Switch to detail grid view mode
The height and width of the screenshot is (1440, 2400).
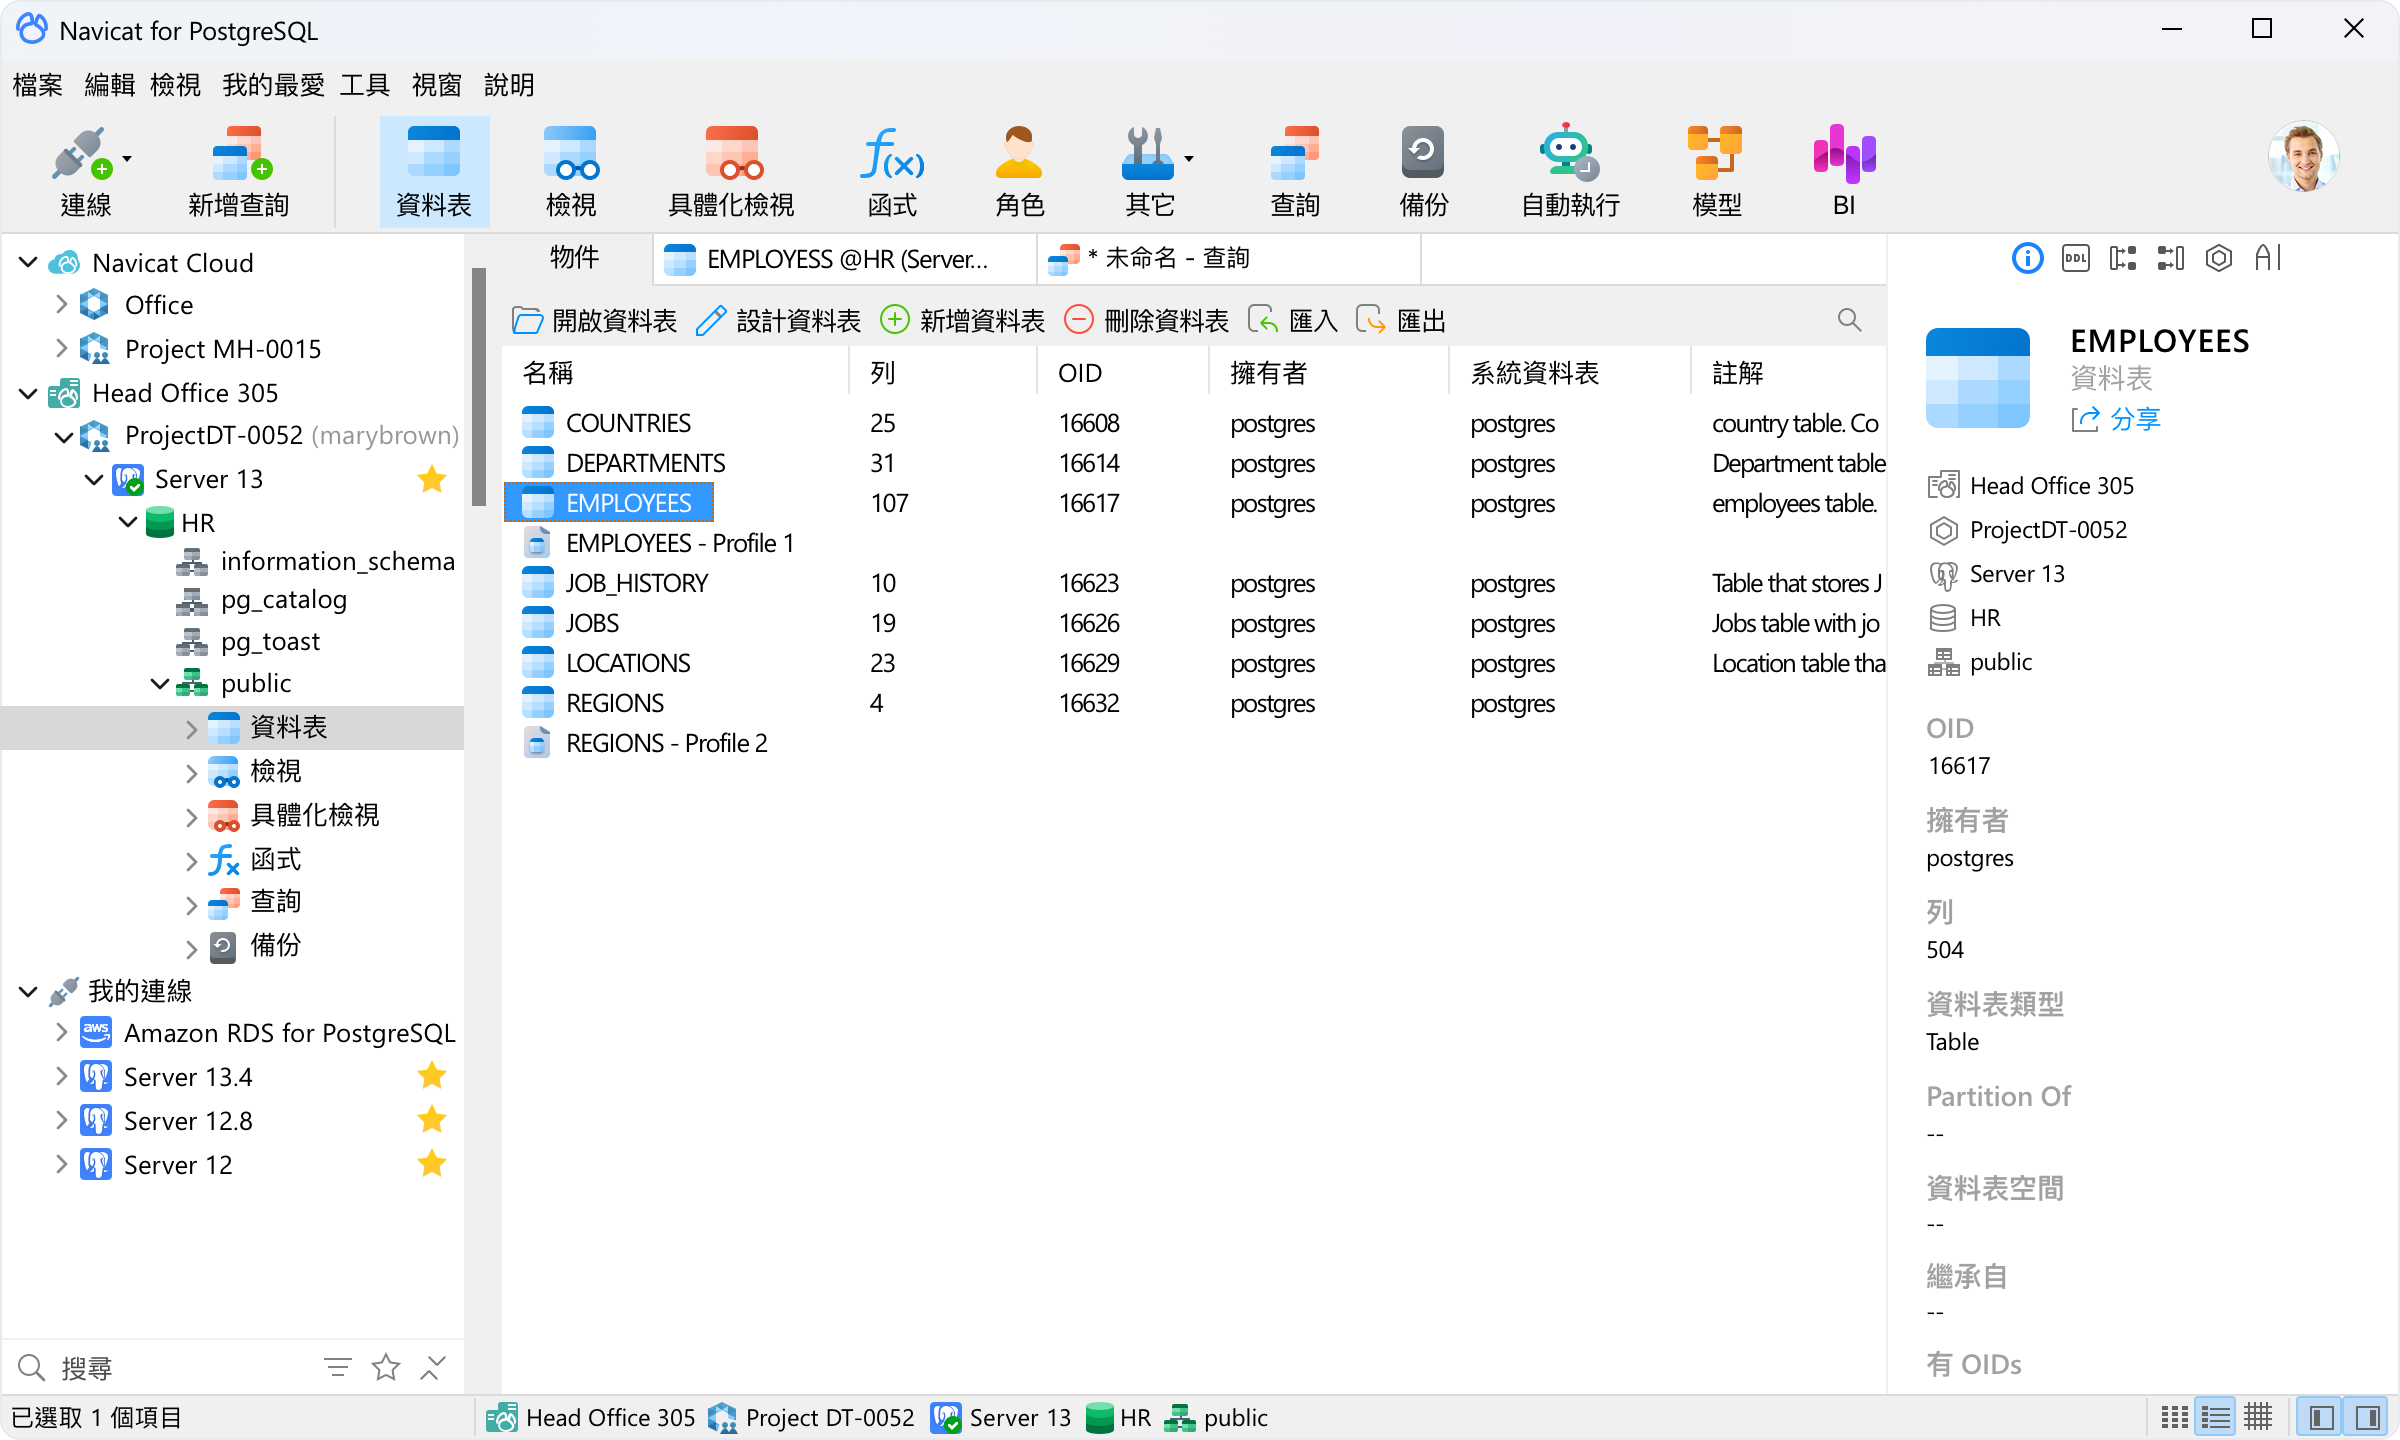pyautogui.click(x=2258, y=1417)
